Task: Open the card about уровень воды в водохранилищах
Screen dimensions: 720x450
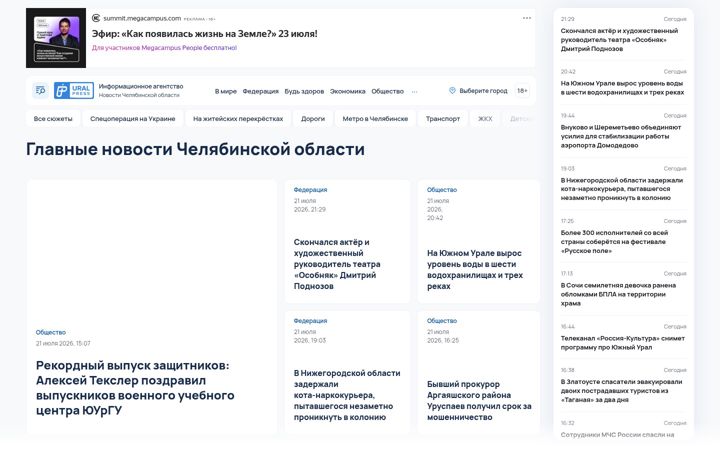Action: [475, 270]
